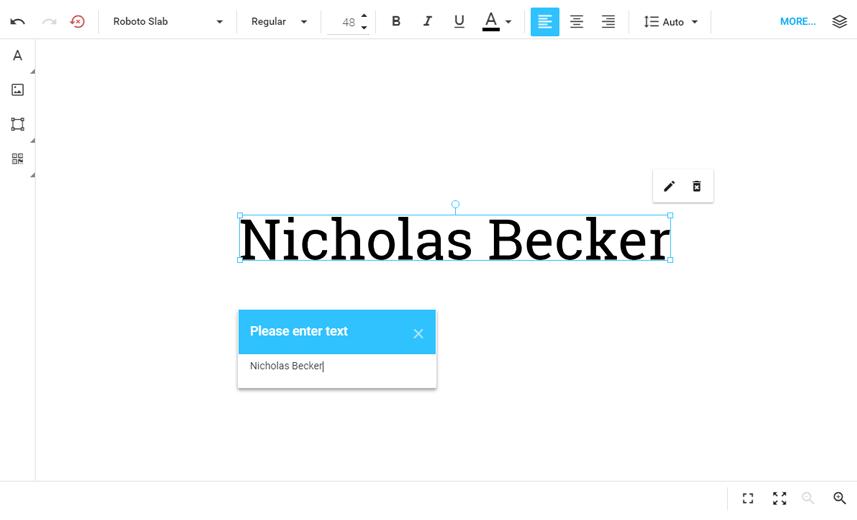The width and height of the screenshot is (857, 520).
Task: Click the text color A swatch
Action: tap(491, 22)
